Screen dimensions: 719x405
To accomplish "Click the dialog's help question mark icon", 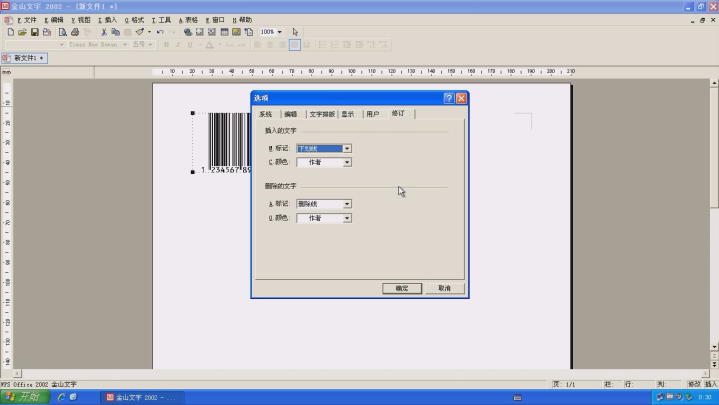I will (x=448, y=98).
